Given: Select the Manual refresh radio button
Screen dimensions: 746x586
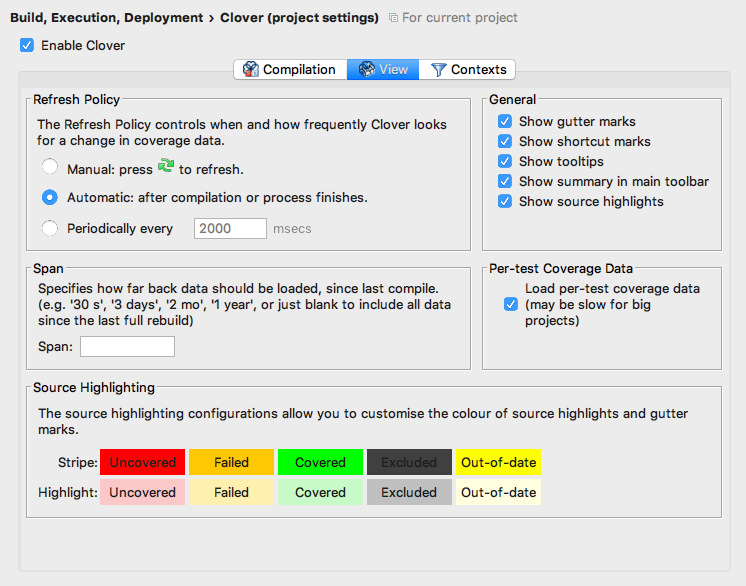Looking at the screenshot, I should [x=50, y=168].
